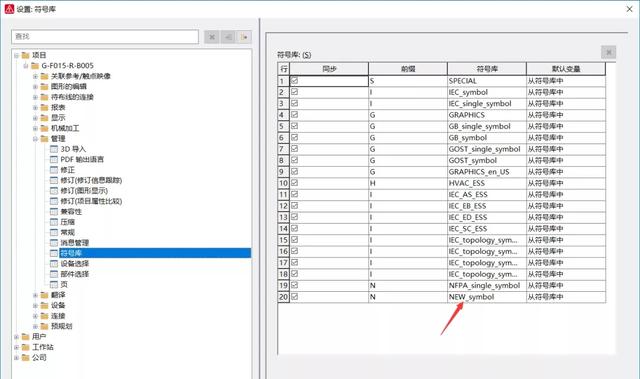
Task: Click the IEC_single_symbol library cell
Action: pos(487,104)
